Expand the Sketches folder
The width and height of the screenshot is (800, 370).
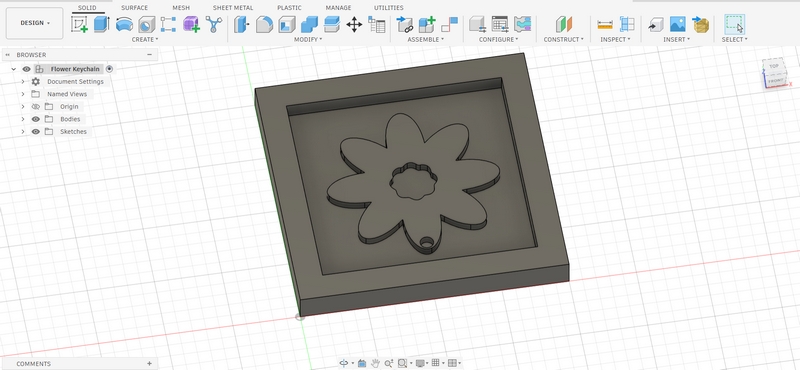22,132
